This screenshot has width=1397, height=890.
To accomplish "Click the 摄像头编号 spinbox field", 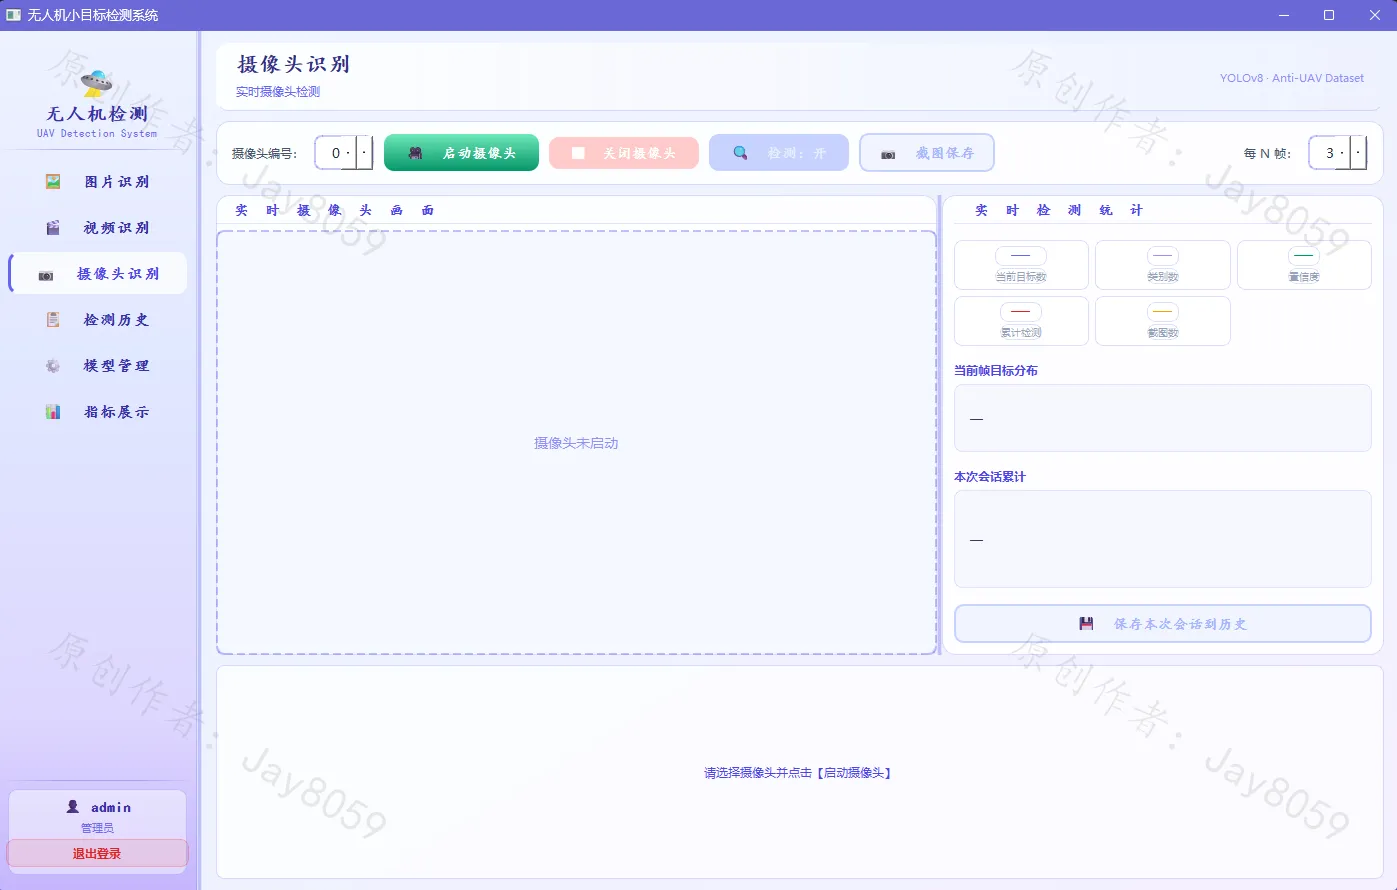I will tap(344, 153).
